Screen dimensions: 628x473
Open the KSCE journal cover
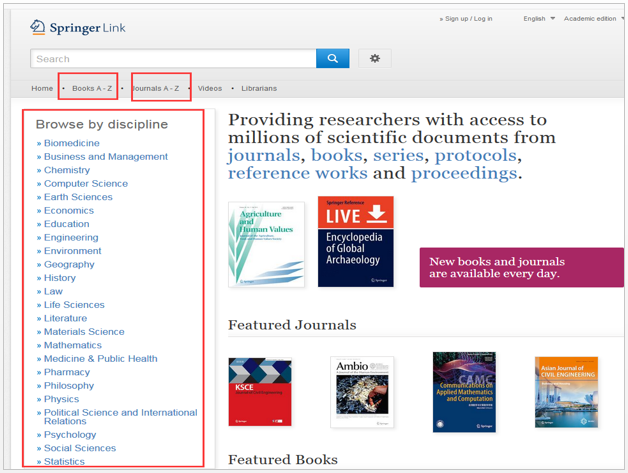[x=260, y=392]
